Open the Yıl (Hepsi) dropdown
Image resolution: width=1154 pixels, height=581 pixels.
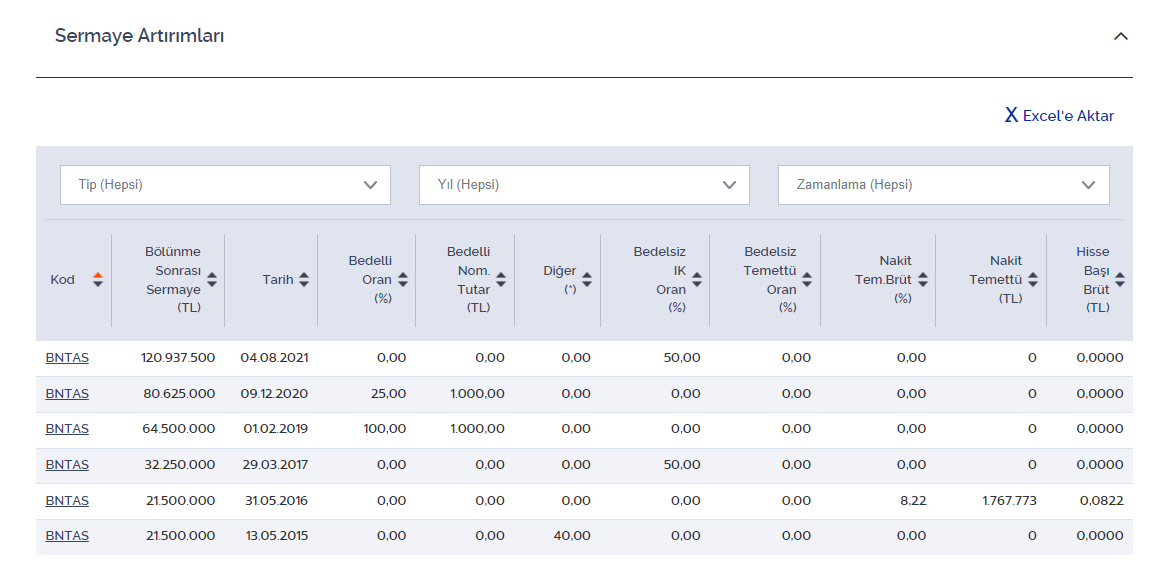click(584, 185)
